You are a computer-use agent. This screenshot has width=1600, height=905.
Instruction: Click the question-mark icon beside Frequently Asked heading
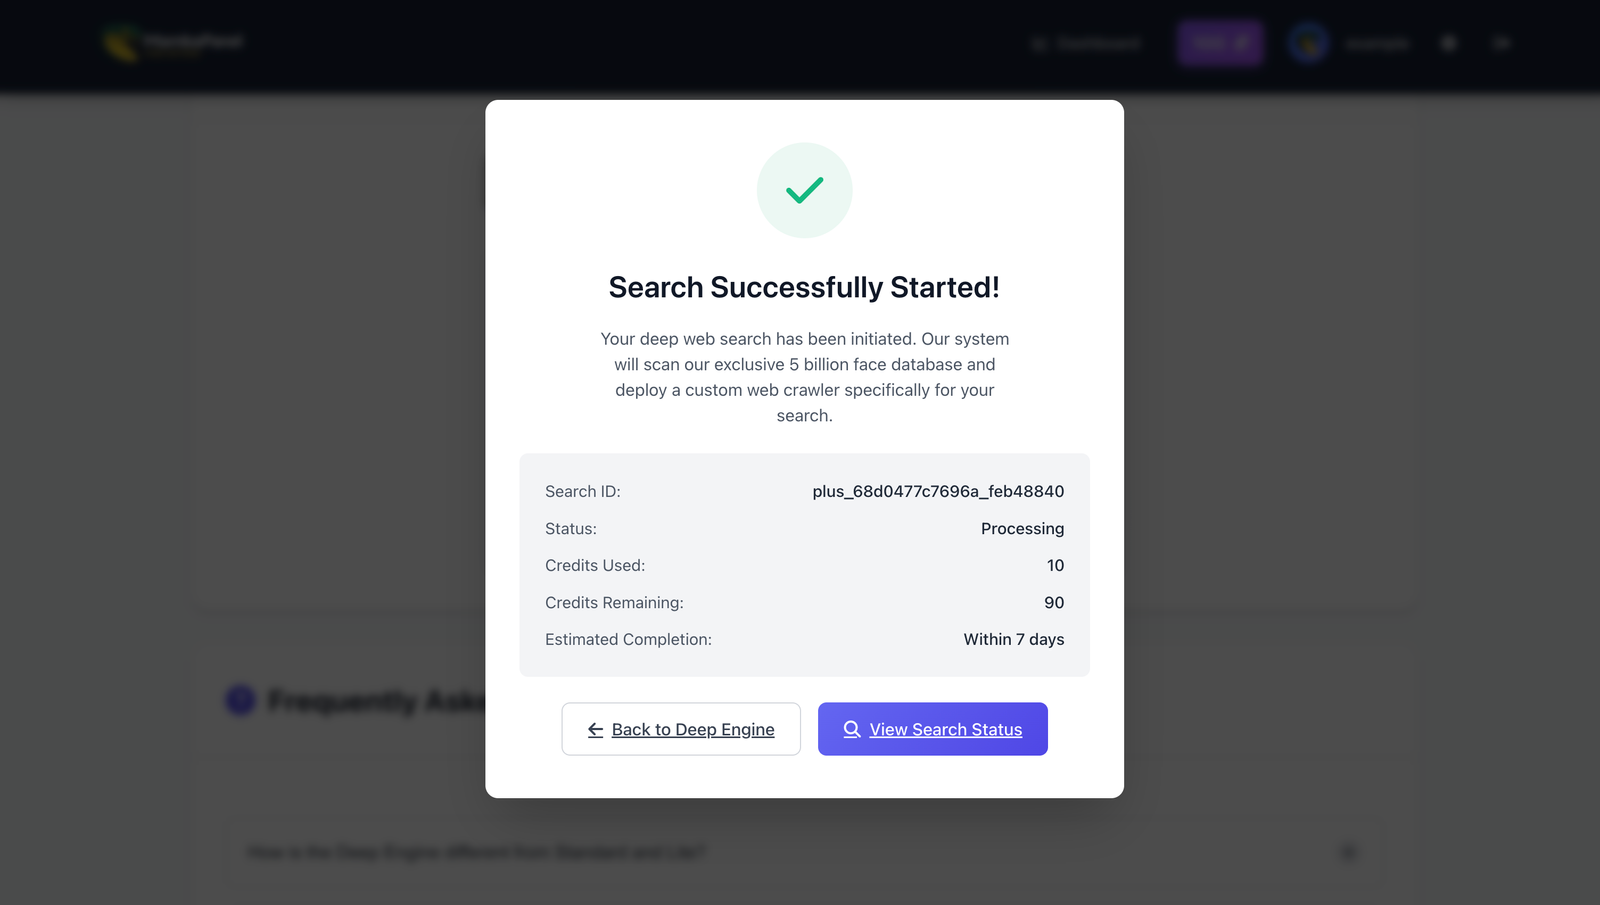[239, 701]
